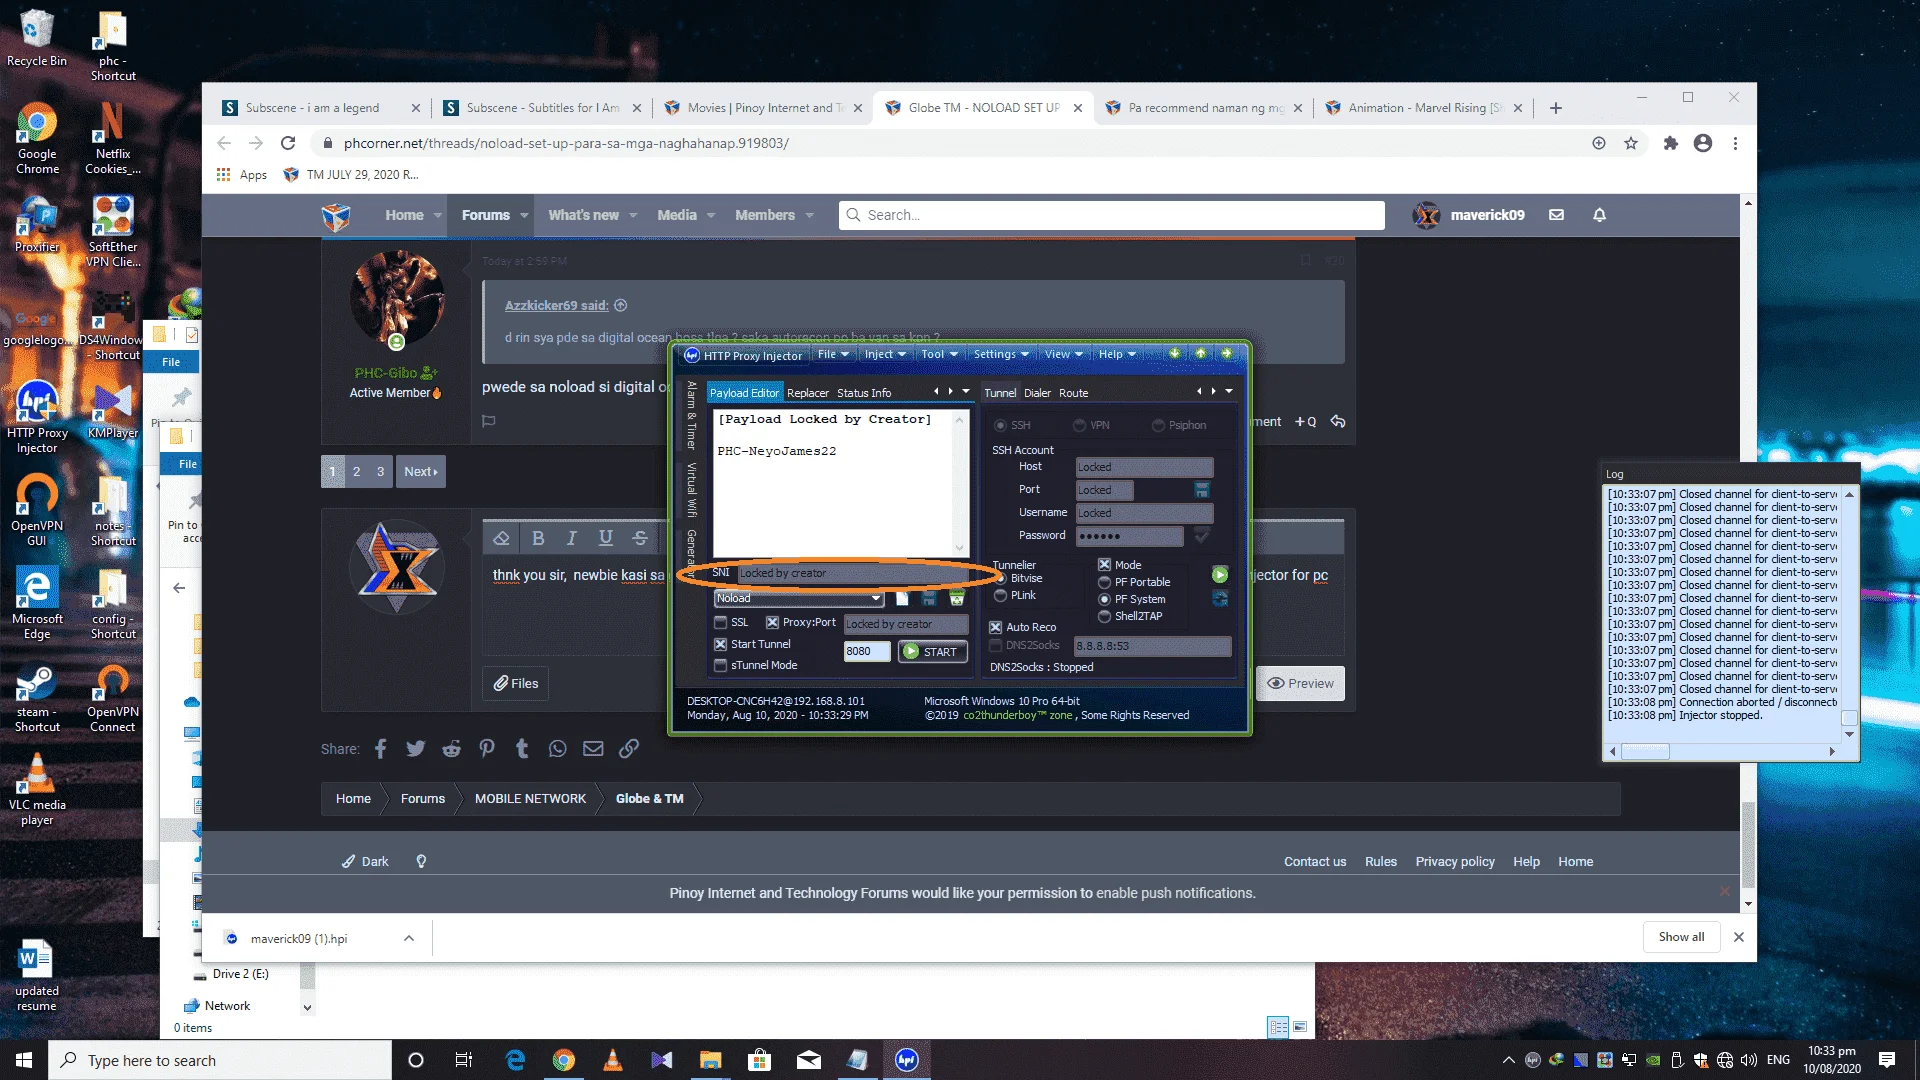Share thread via email envelope icon

click(593, 749)
